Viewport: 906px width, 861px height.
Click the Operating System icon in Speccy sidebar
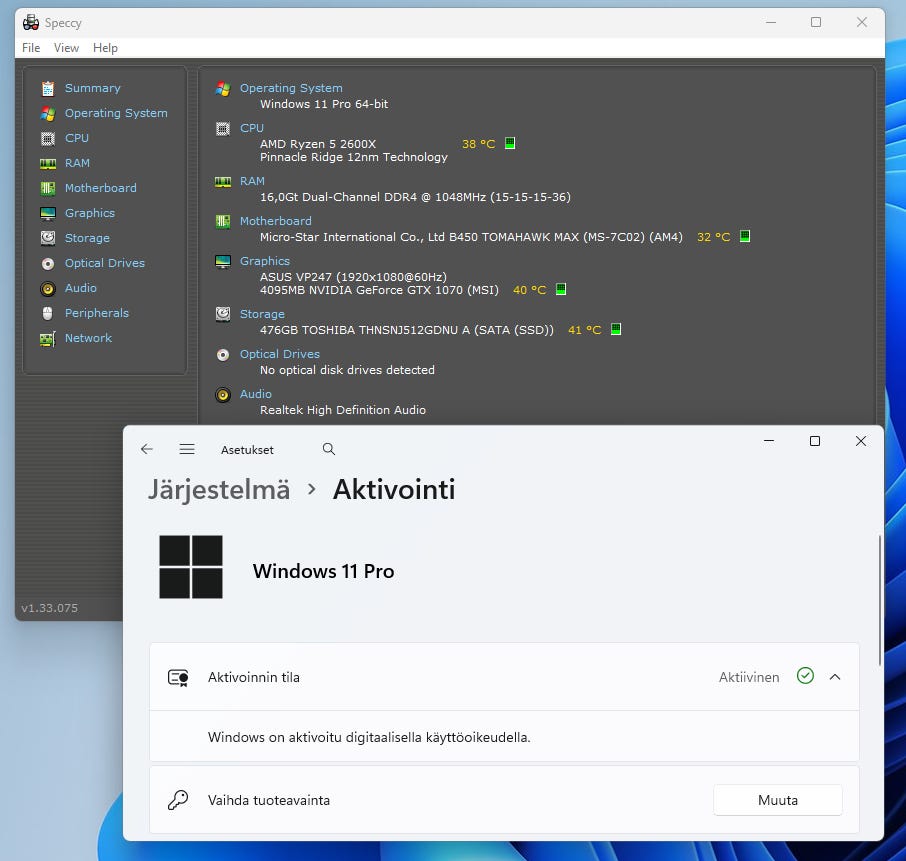click(x=48, y=113)
